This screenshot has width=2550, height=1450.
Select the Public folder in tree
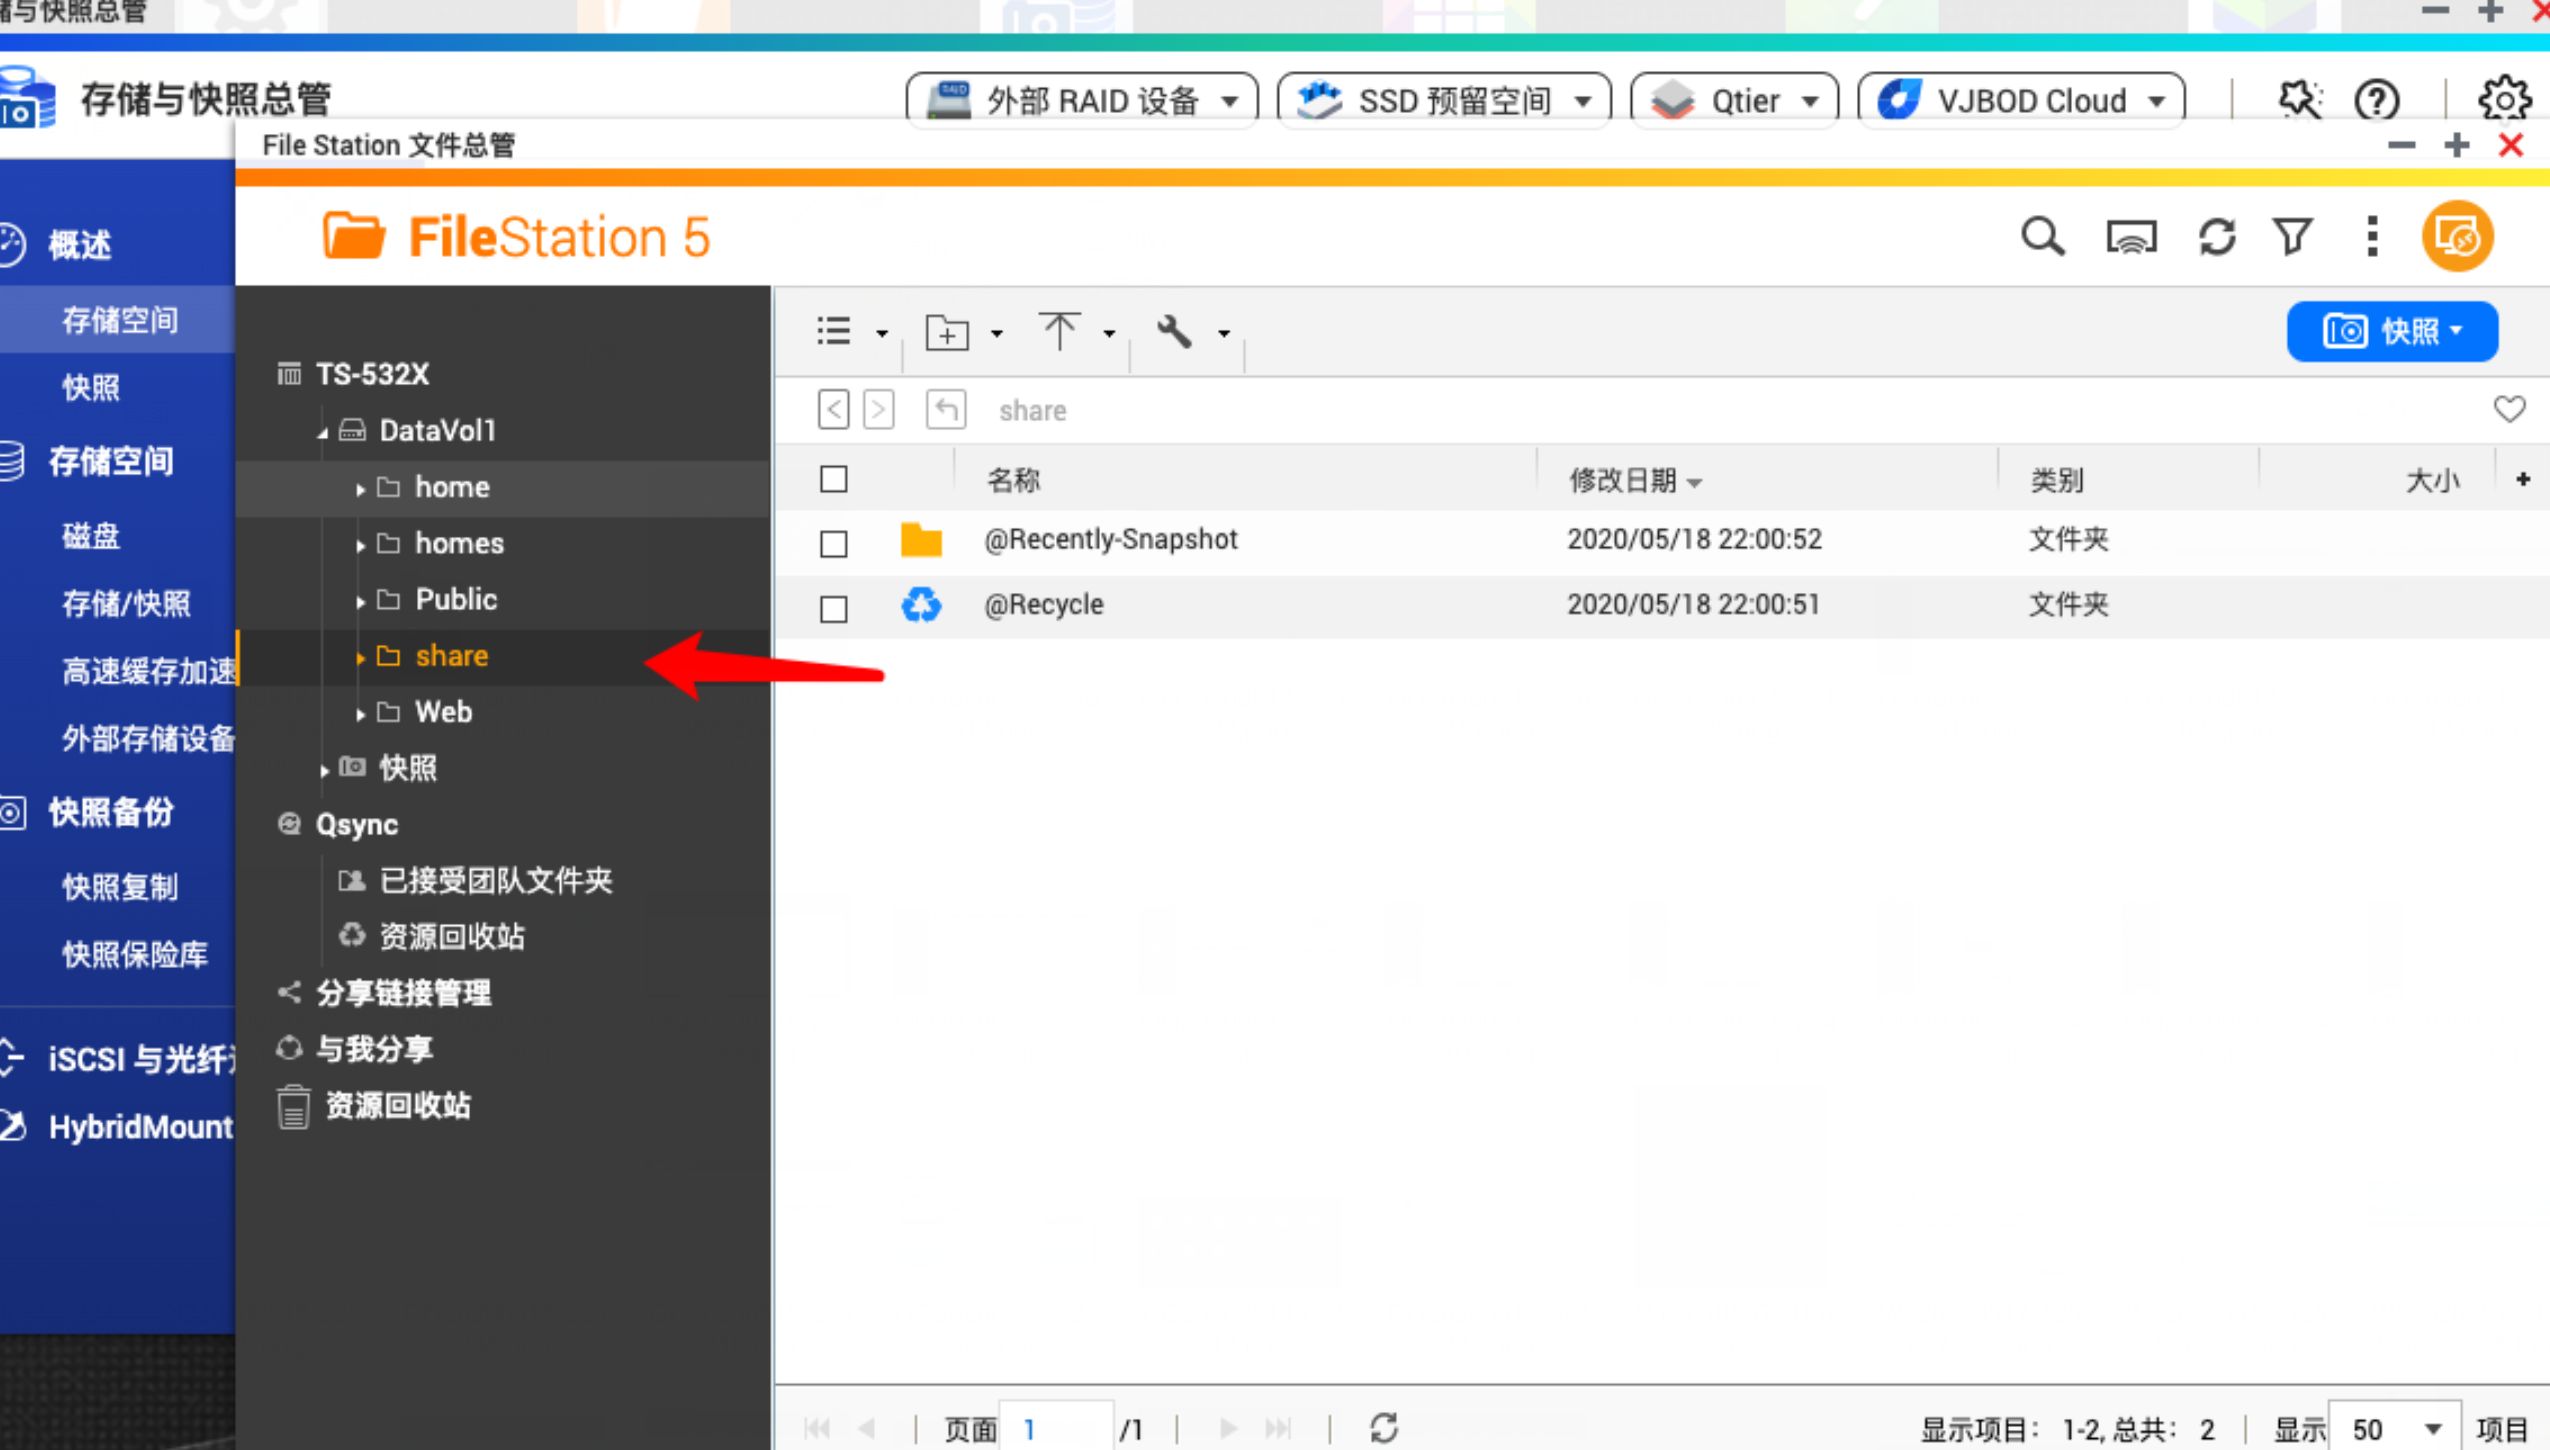[x=456, y=599]
